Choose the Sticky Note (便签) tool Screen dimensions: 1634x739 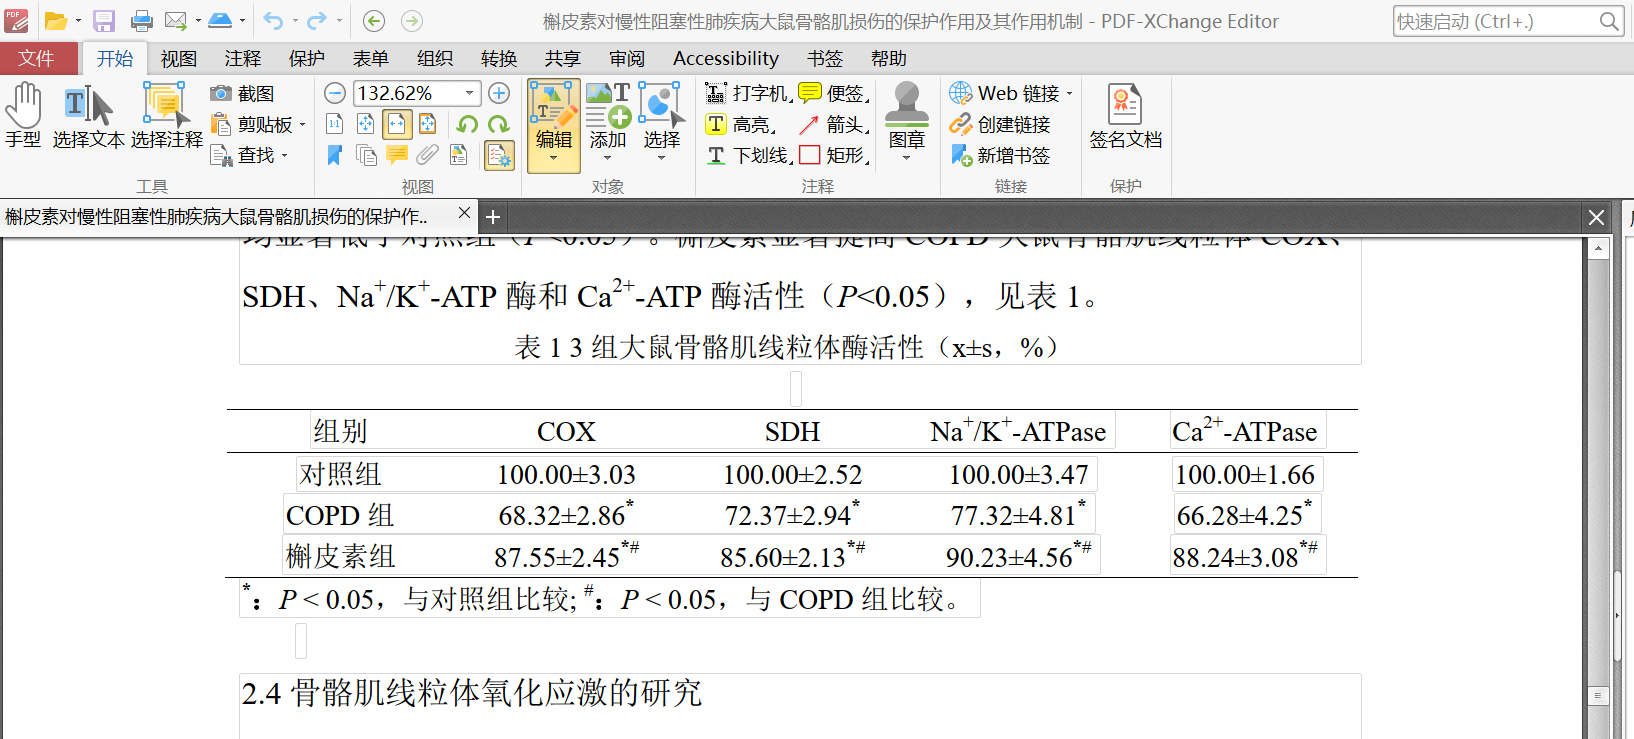(x=833, y=93)
